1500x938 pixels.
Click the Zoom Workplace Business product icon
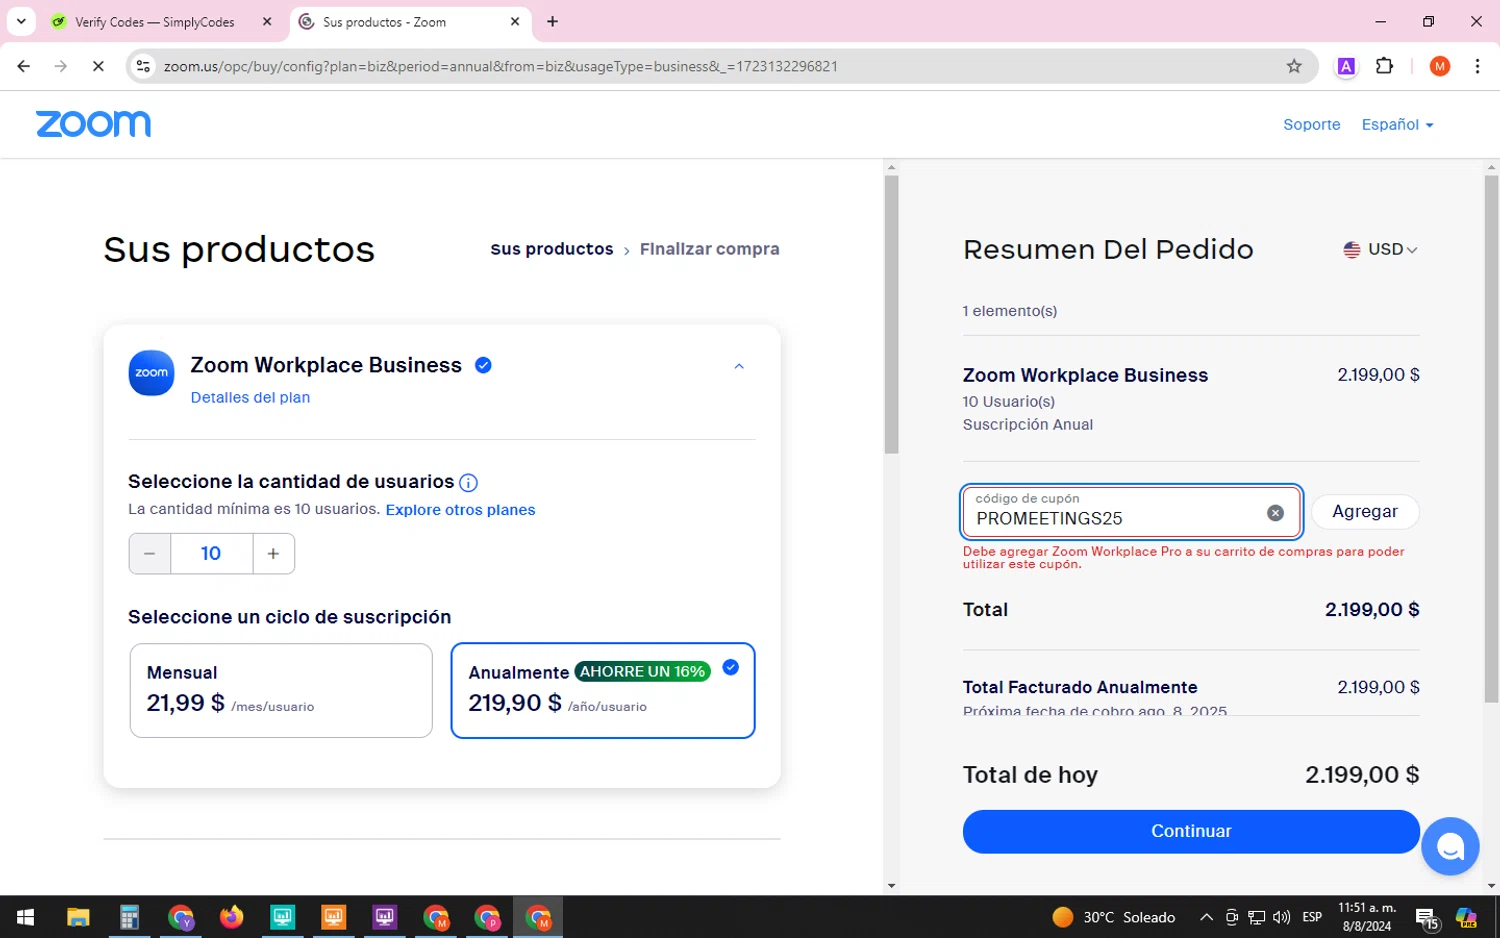(152, 373)
